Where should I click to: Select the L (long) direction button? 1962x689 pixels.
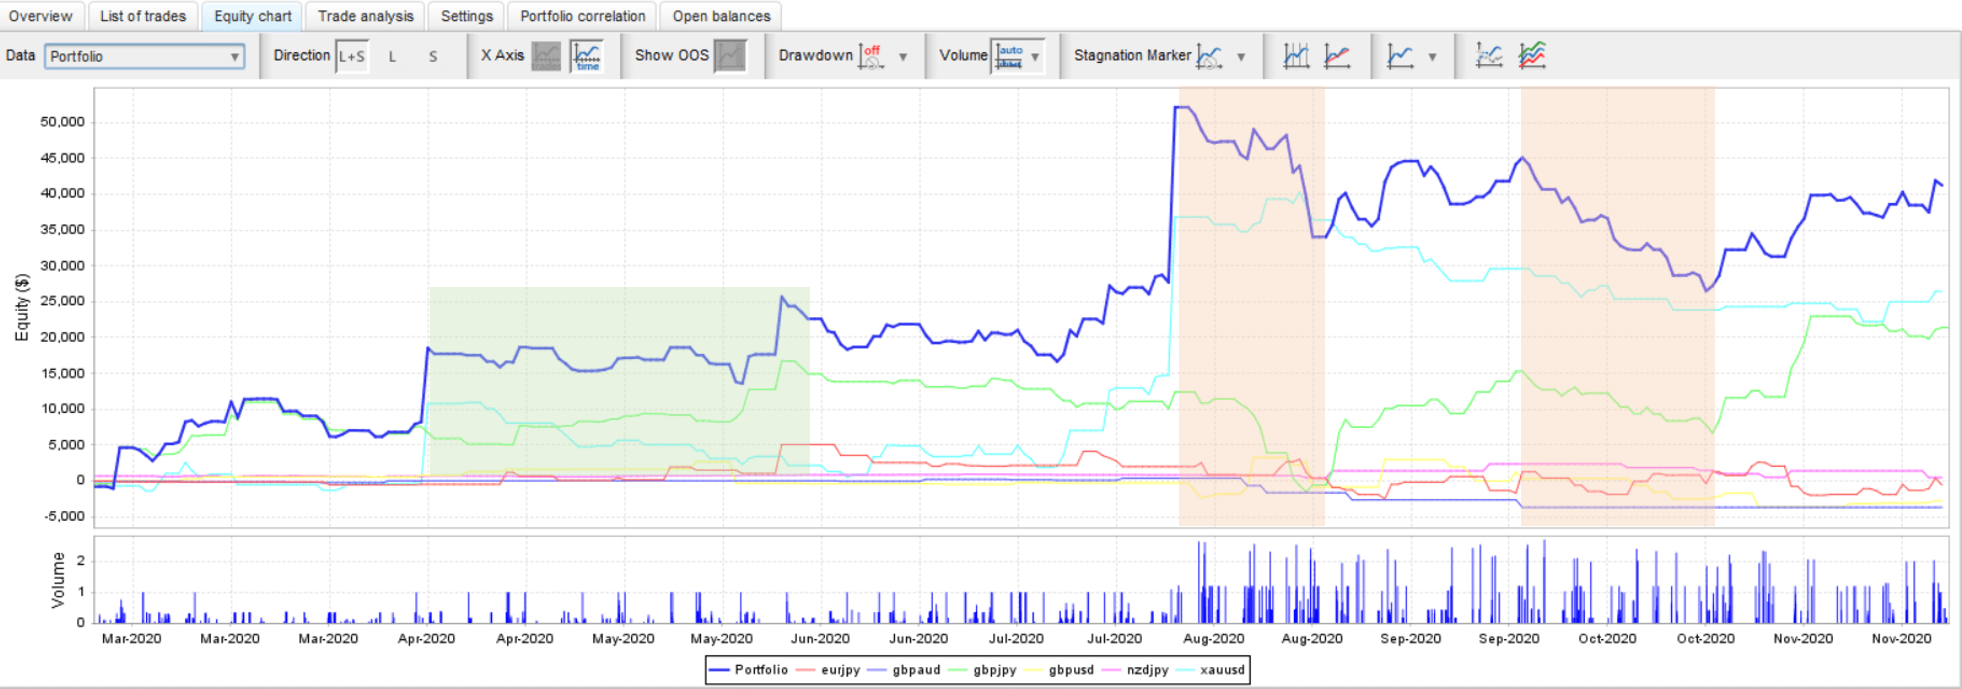click(392, 56)
